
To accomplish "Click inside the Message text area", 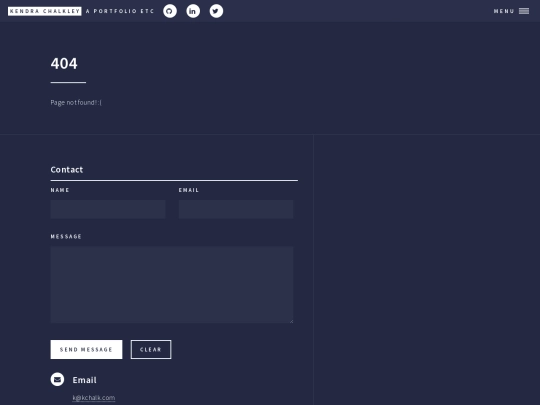I will click(x=172, y=285).
